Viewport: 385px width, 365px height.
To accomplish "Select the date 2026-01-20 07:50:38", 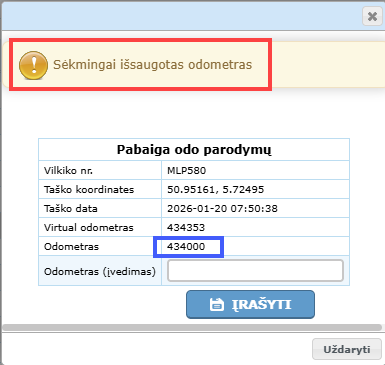I will click(x=222, y=209).
